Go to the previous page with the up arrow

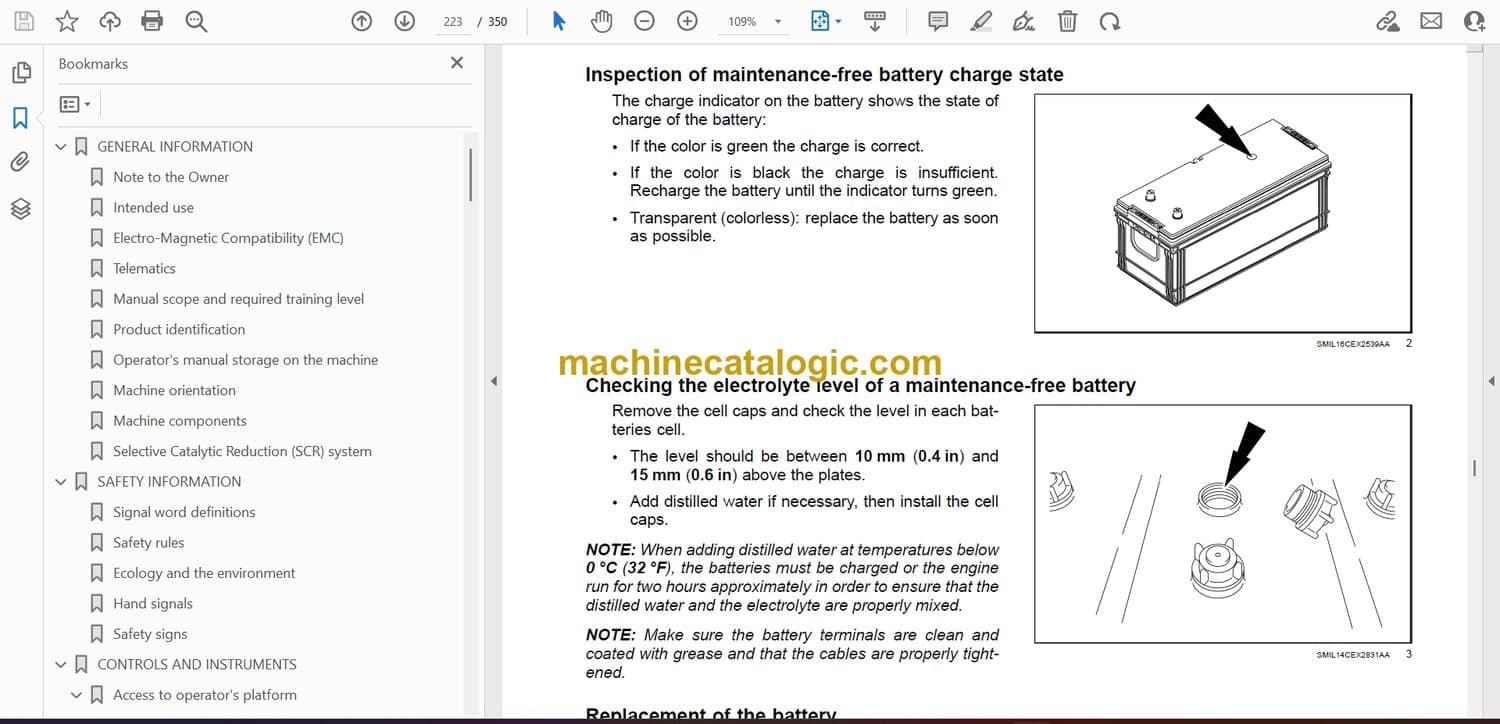(x=362, y=21)
